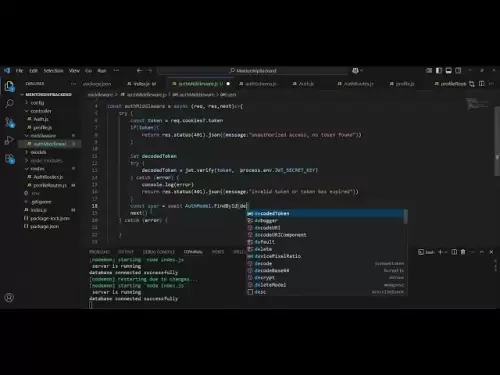Open the Copilot icon beside search box
Screen dimensions: 500x375
[355, 71]
